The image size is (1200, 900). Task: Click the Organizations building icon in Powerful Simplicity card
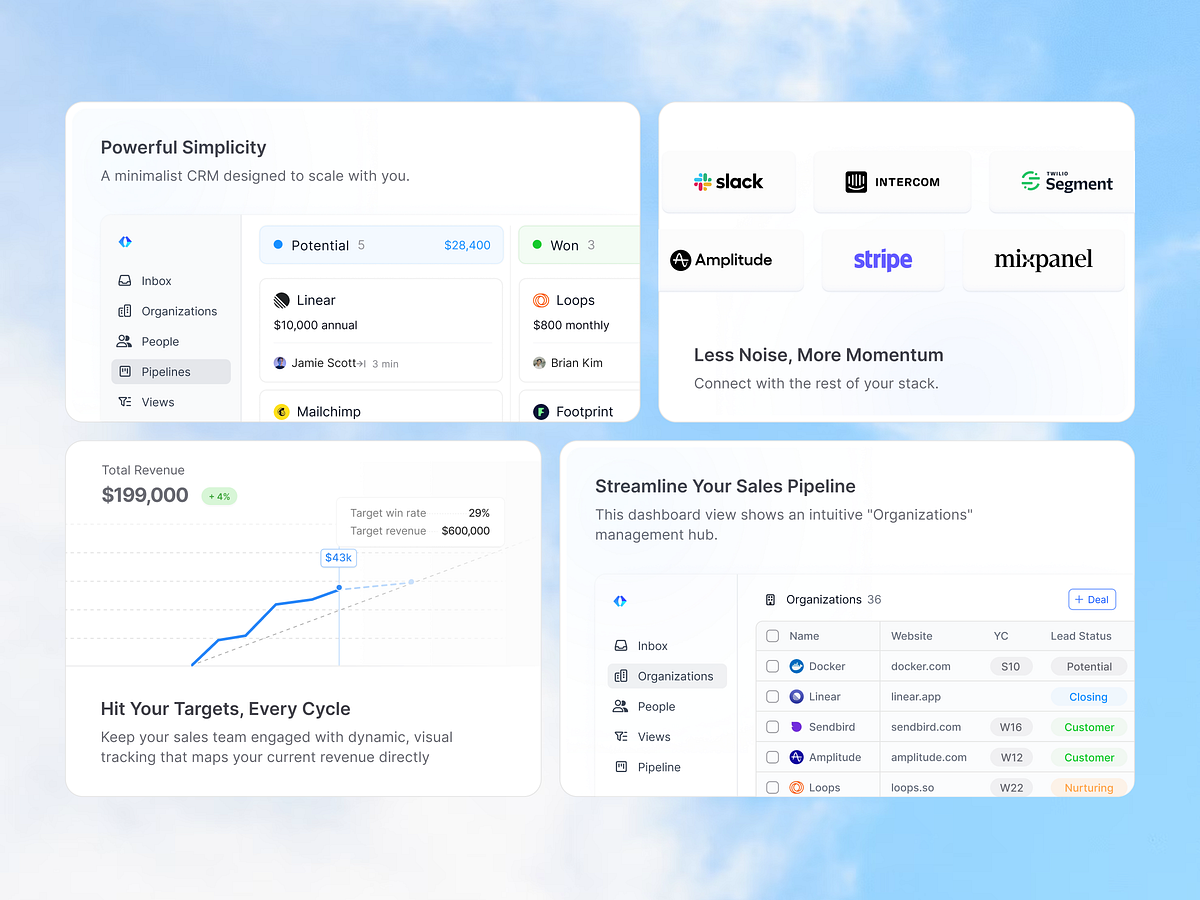pos(125,311)
